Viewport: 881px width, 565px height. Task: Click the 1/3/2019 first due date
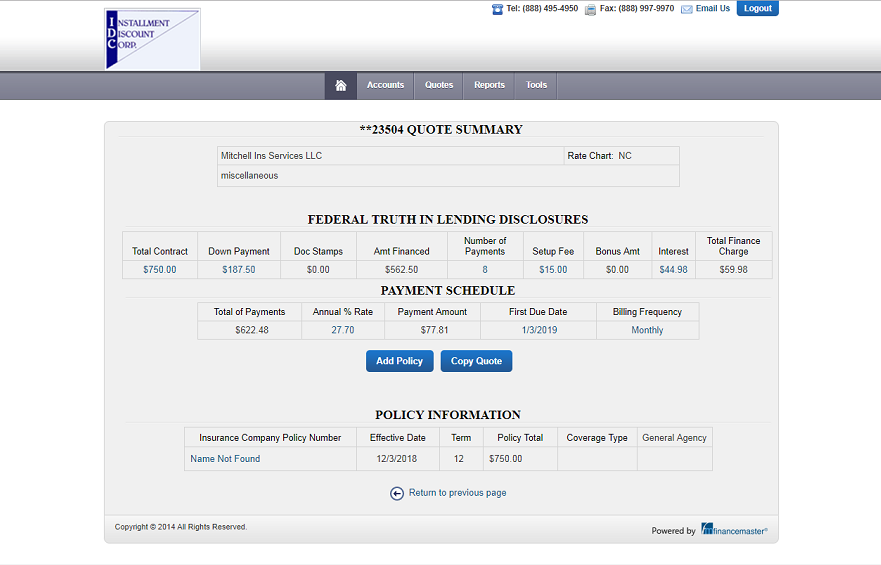click(x=537, y=330)
